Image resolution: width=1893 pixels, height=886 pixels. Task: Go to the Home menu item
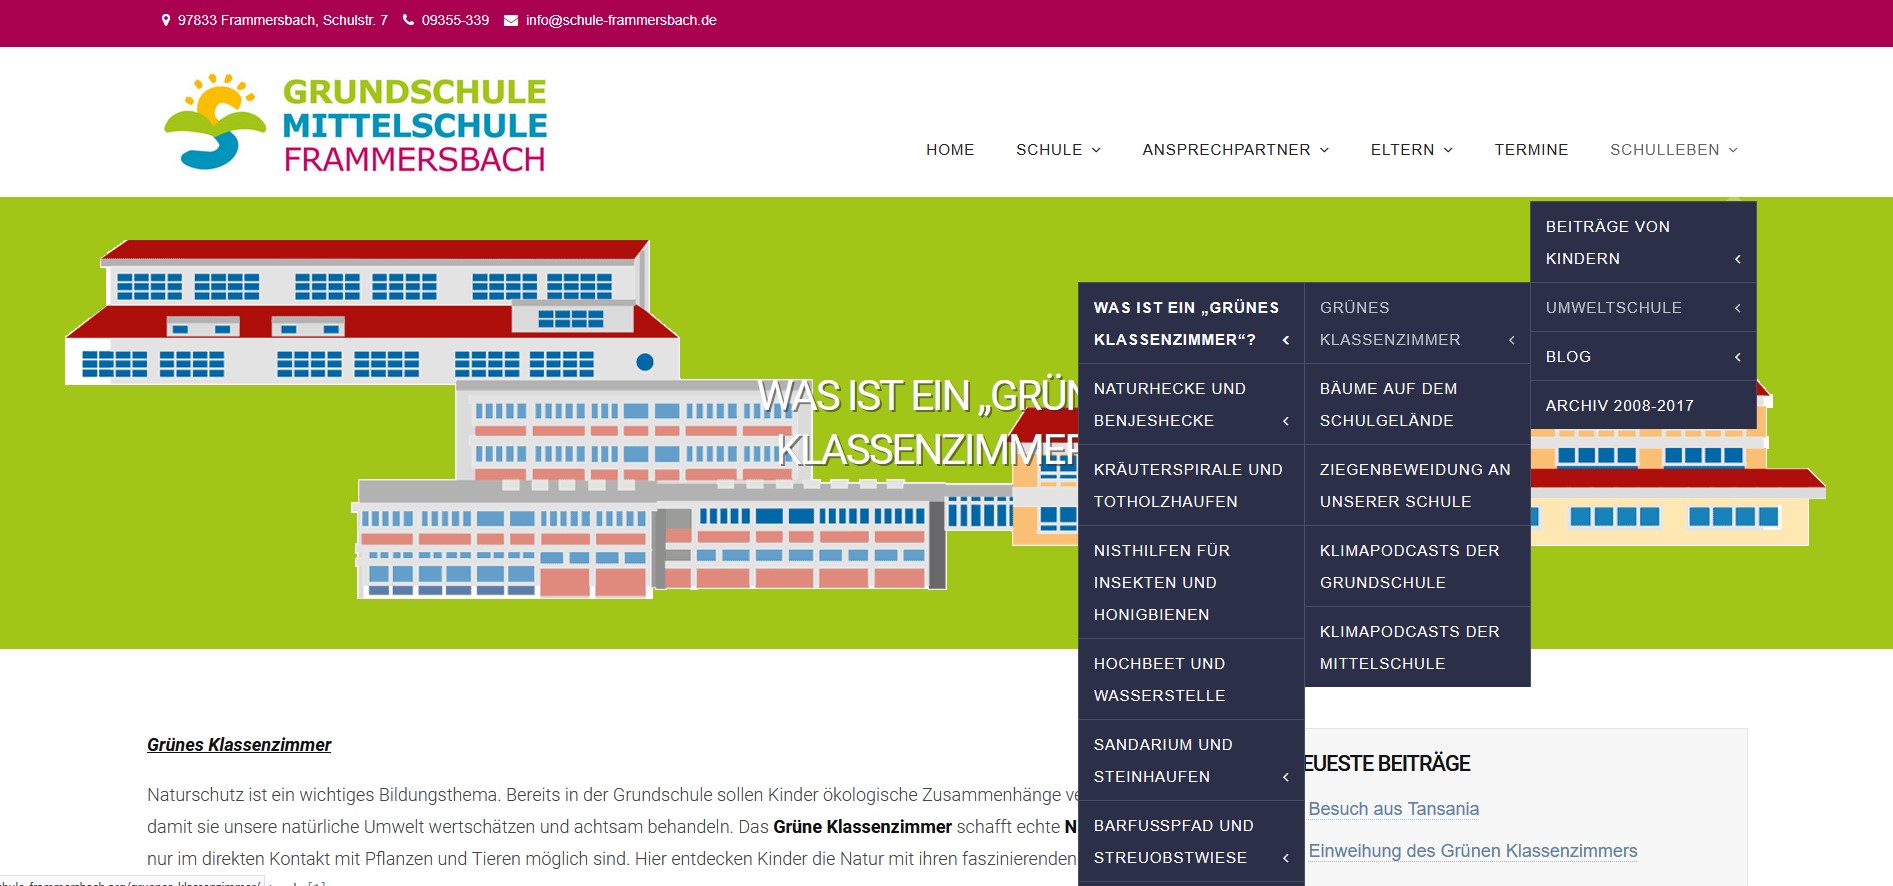tap(949, 150)
